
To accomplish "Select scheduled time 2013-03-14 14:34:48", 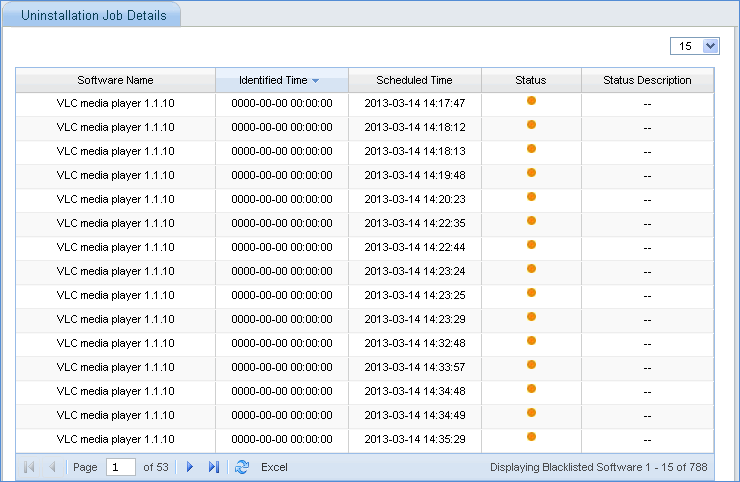I will click(415, 391).
